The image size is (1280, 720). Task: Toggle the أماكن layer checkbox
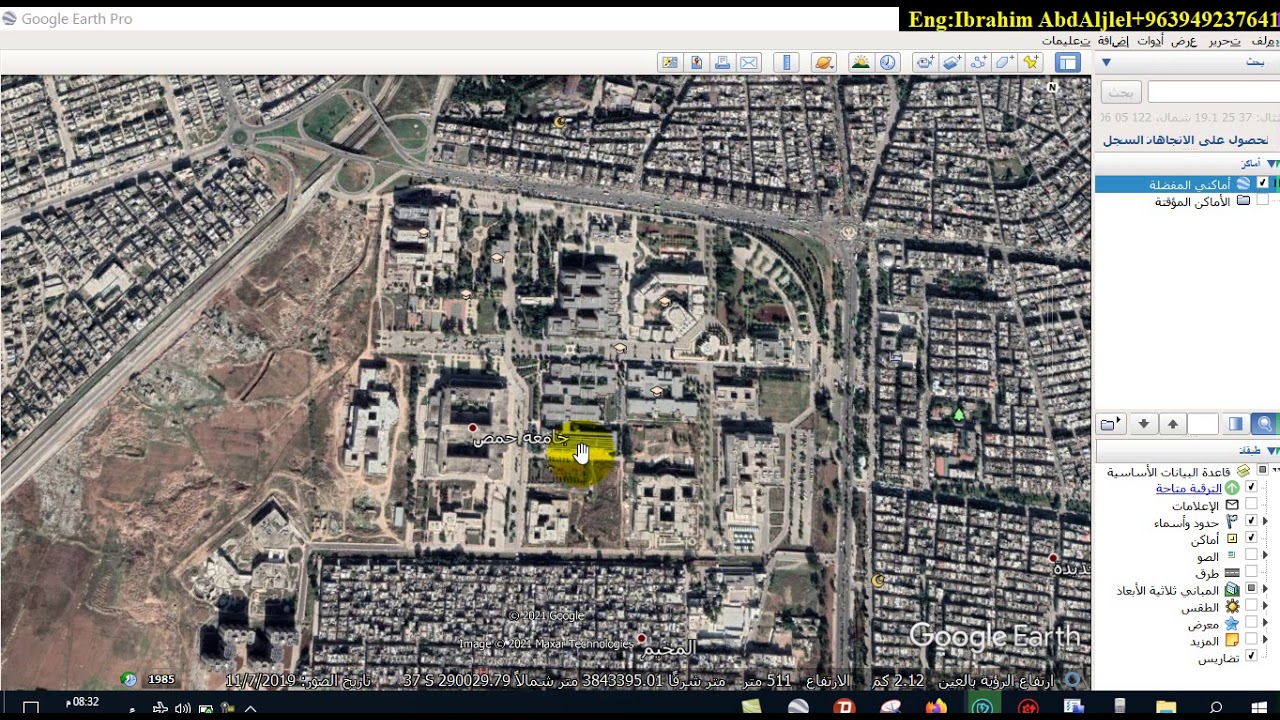pyautogui.click(x=1250, y=538)
